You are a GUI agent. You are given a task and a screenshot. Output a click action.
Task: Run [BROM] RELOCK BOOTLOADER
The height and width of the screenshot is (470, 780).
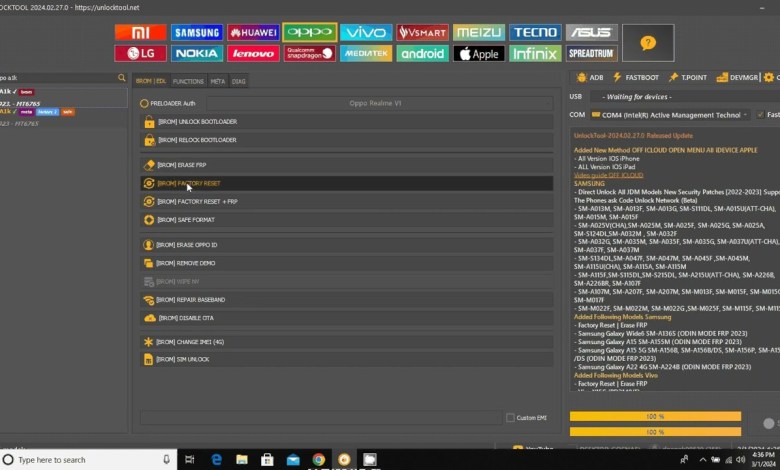tap(347, 140)
